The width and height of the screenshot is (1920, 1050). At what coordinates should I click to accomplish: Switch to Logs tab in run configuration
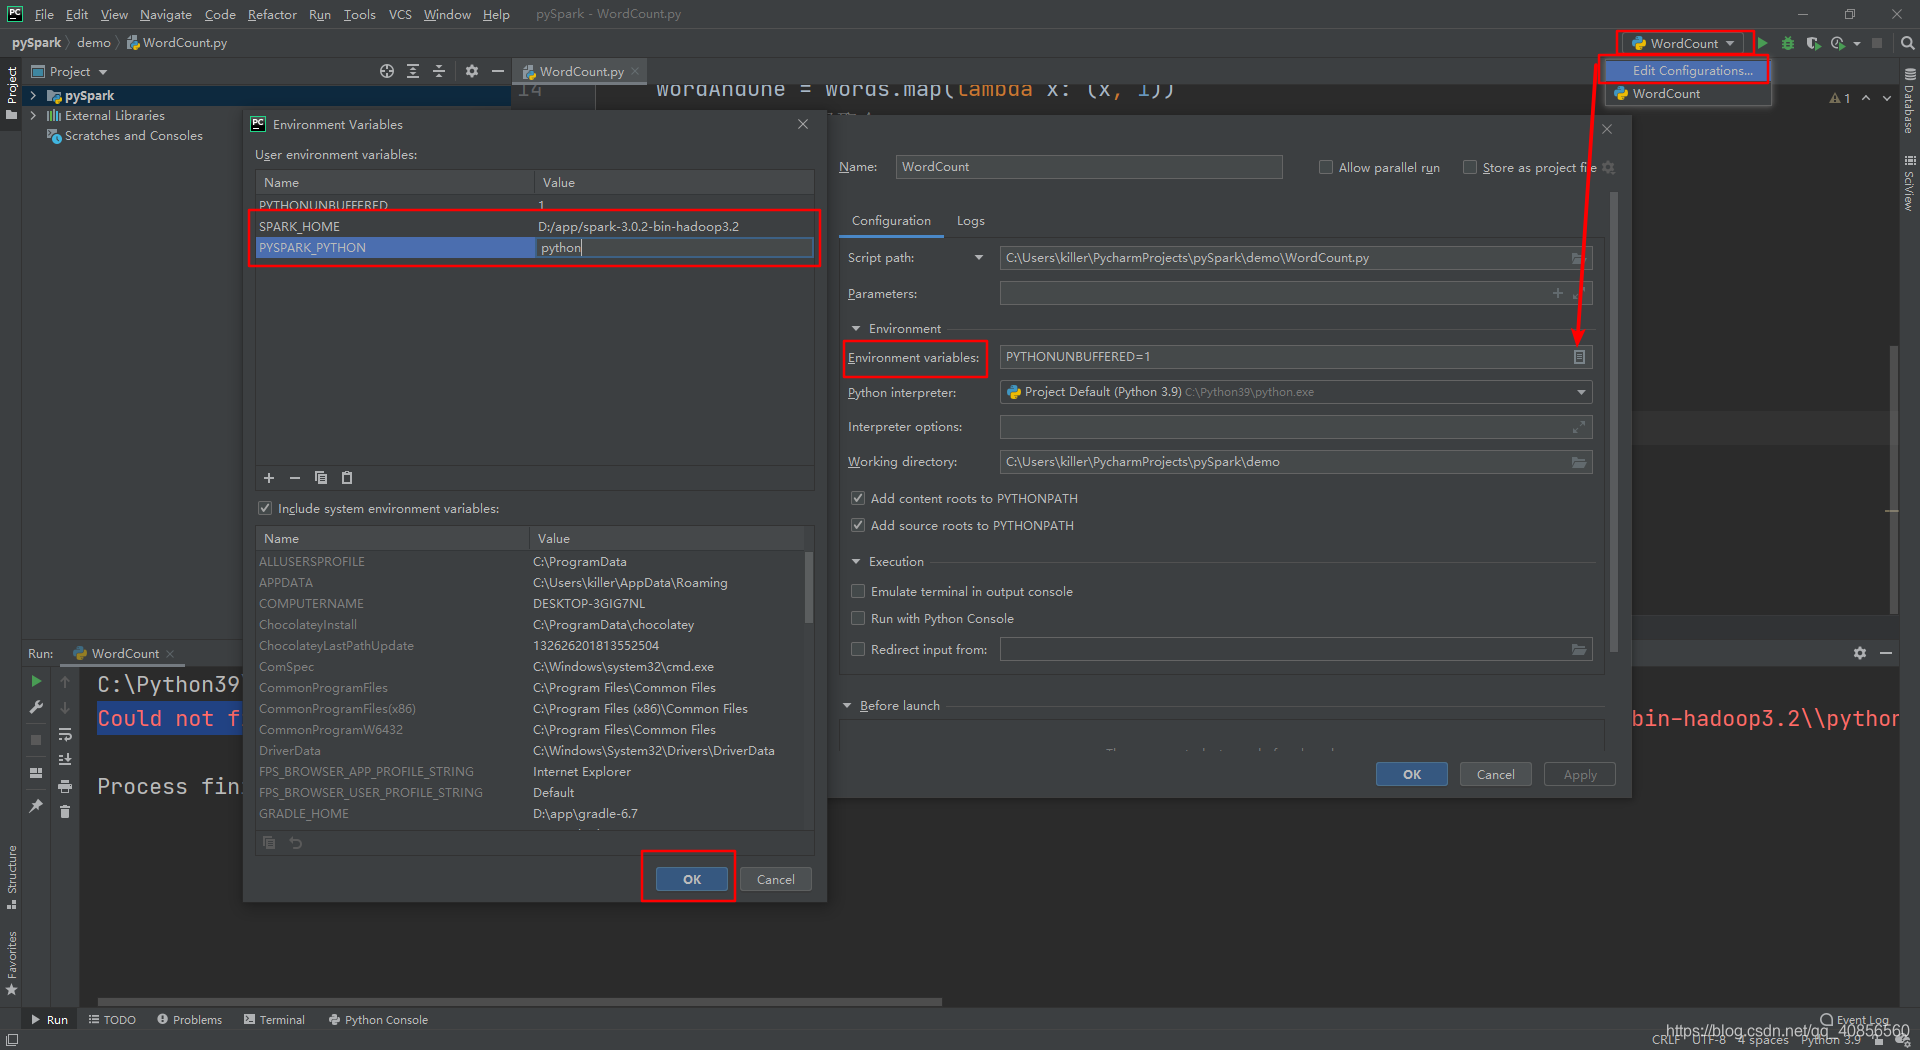pos(970,221)
